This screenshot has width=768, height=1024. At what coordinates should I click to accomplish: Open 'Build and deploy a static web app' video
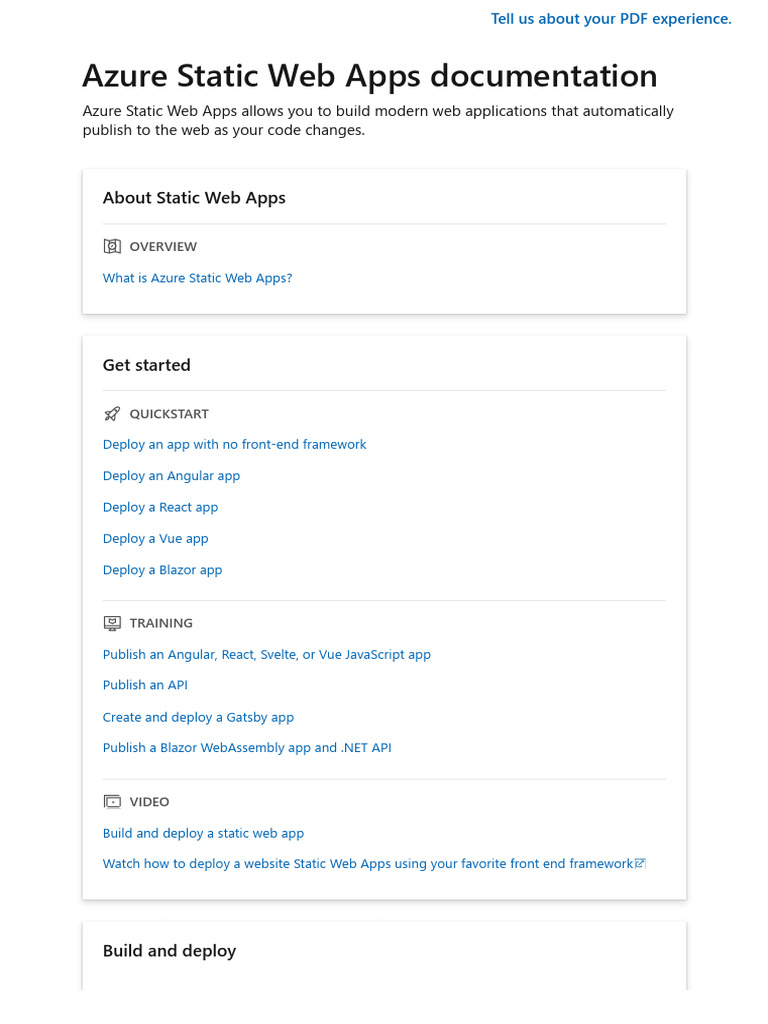click(203, 833)
